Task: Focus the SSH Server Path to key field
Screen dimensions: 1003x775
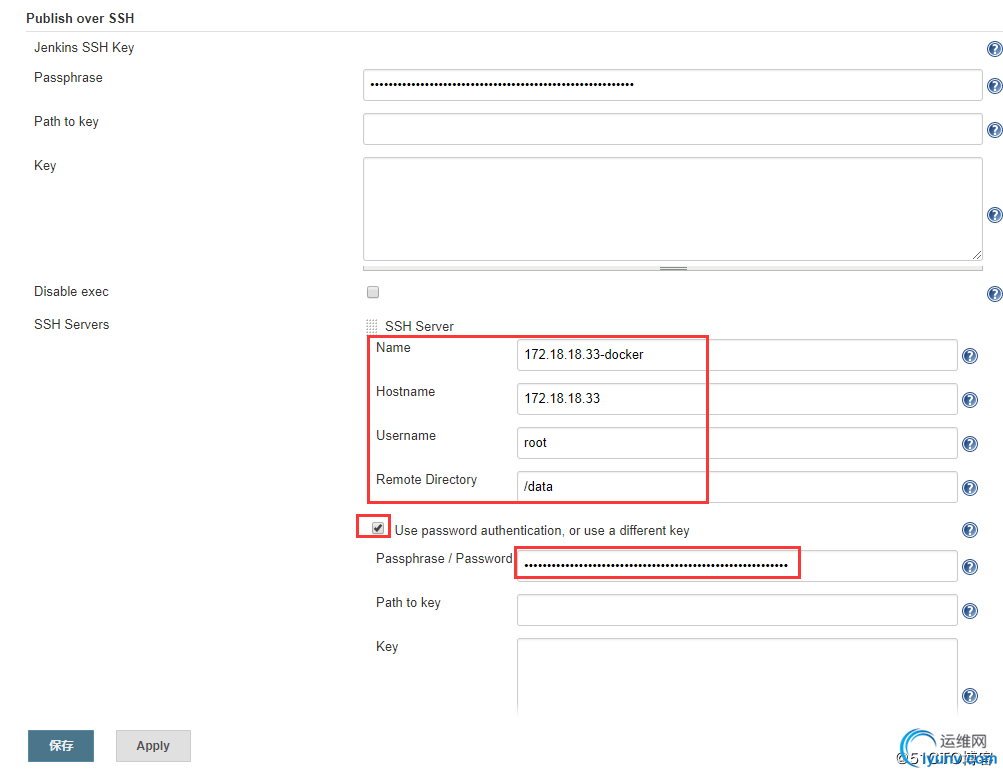Action: click(x=737, y=610)
